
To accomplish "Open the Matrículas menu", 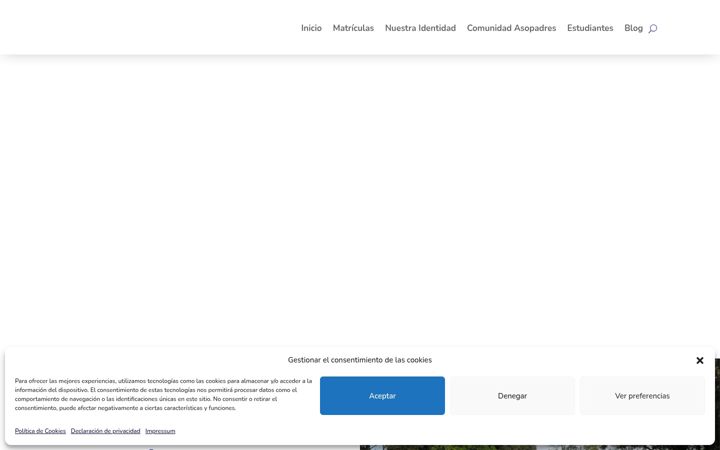I will click(353, 28).
